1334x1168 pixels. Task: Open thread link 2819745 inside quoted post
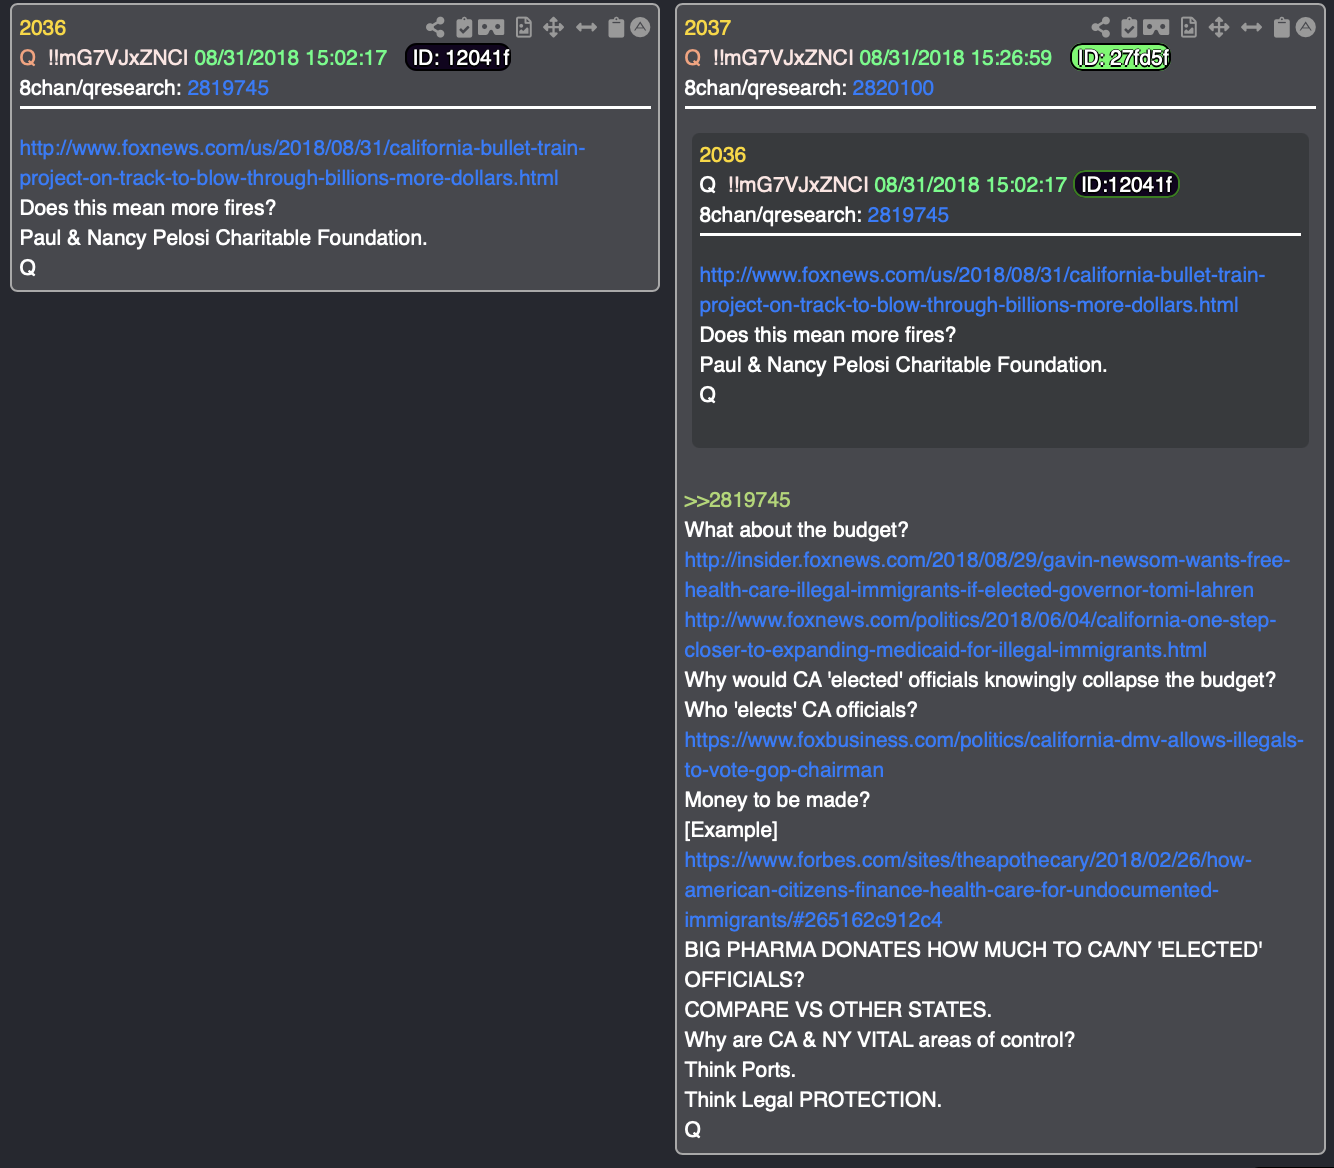908,215
